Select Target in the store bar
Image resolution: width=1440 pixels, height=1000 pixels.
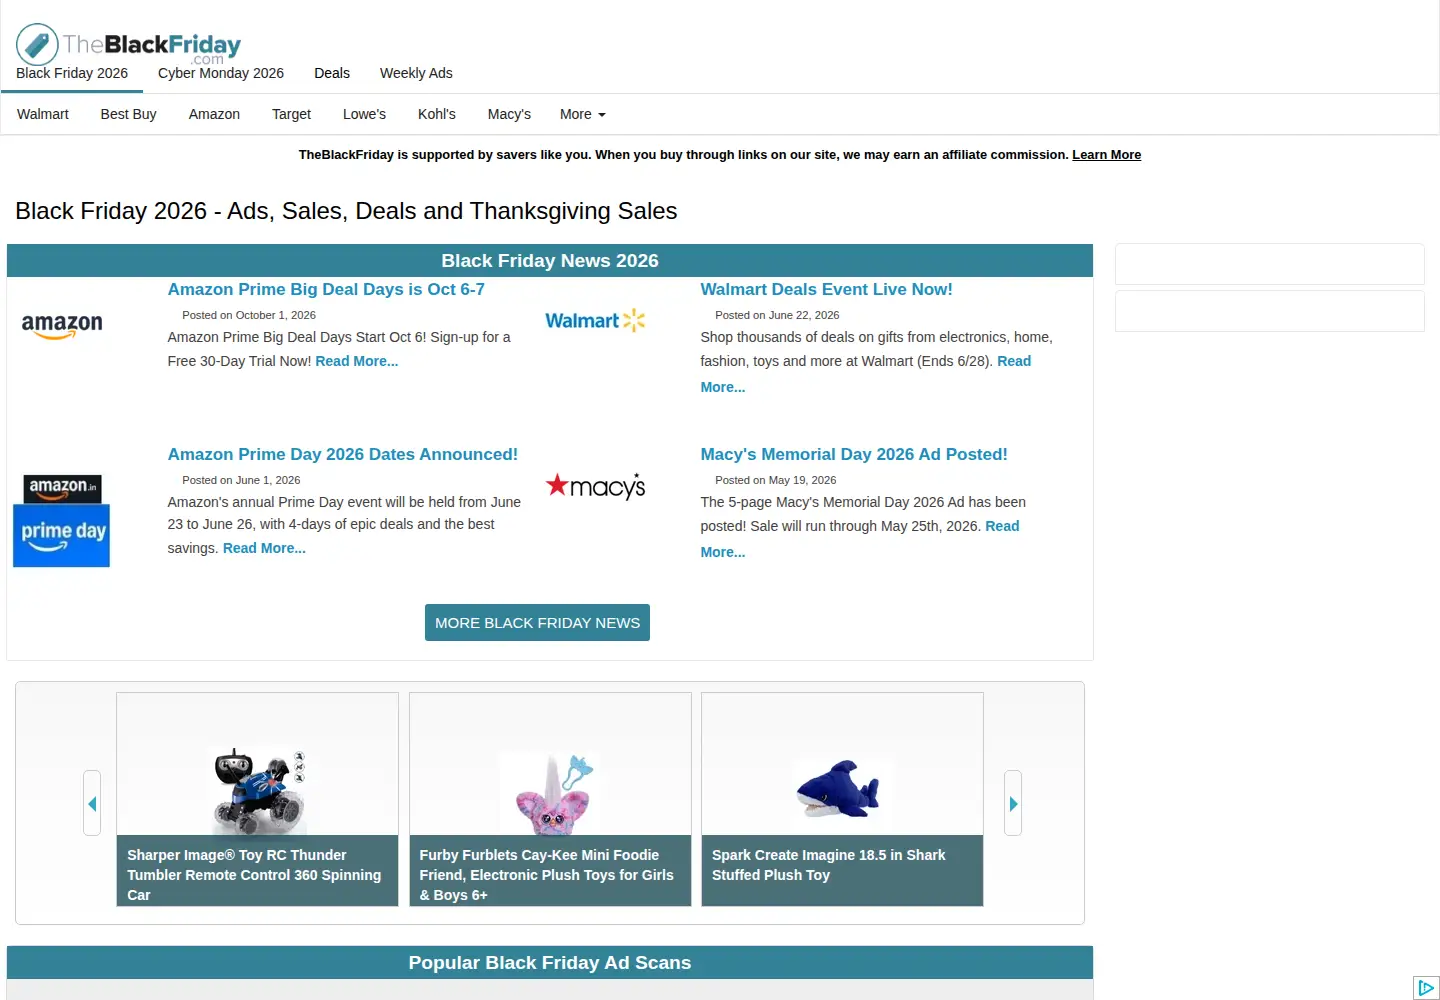pyautogui.click(x=292, y=114)
